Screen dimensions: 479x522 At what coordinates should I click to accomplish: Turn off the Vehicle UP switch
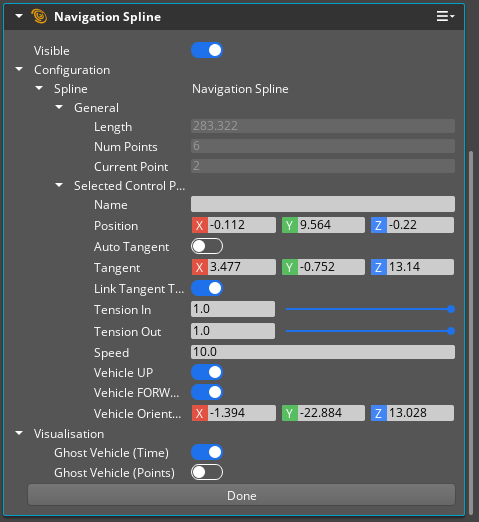pyautogui.click(x=207, y=372)
